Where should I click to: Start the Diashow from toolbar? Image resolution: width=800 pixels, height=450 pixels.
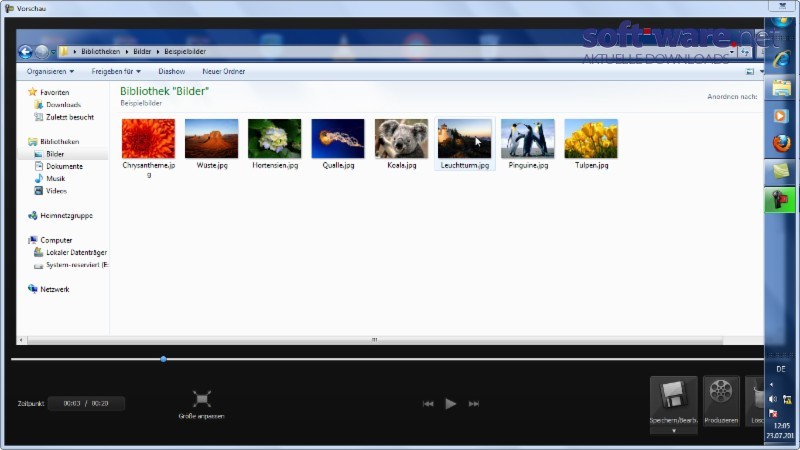[171, 71]
